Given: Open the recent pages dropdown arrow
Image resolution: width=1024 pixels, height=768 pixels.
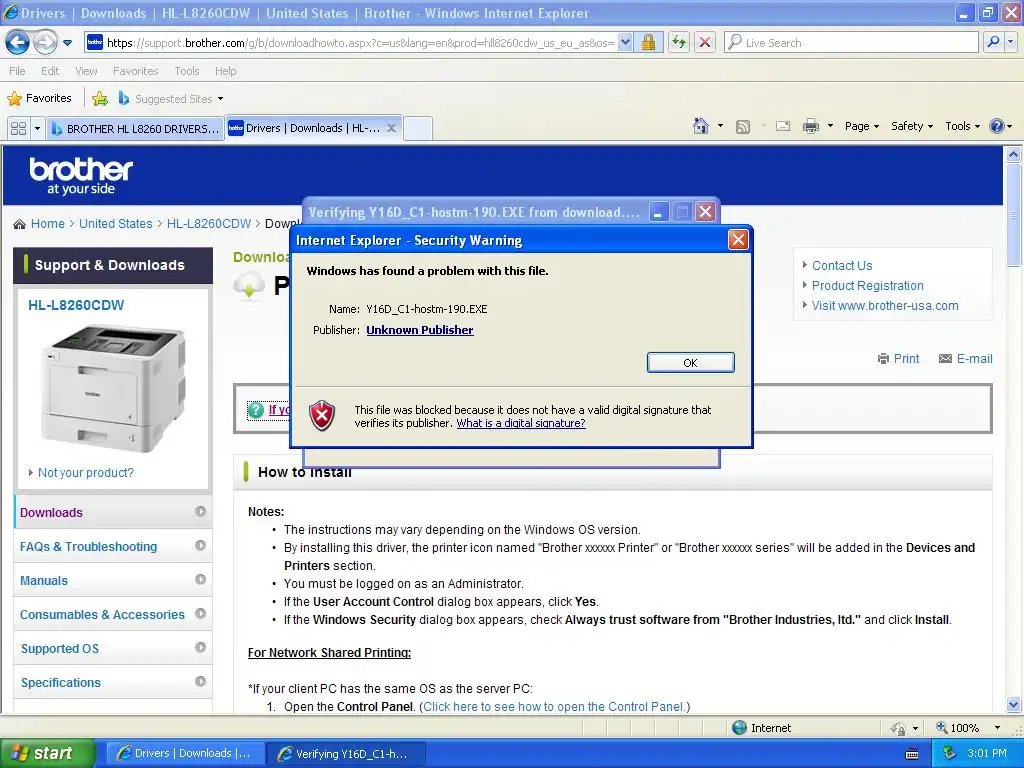Looking at the screenshot, I should pos(67,43).
